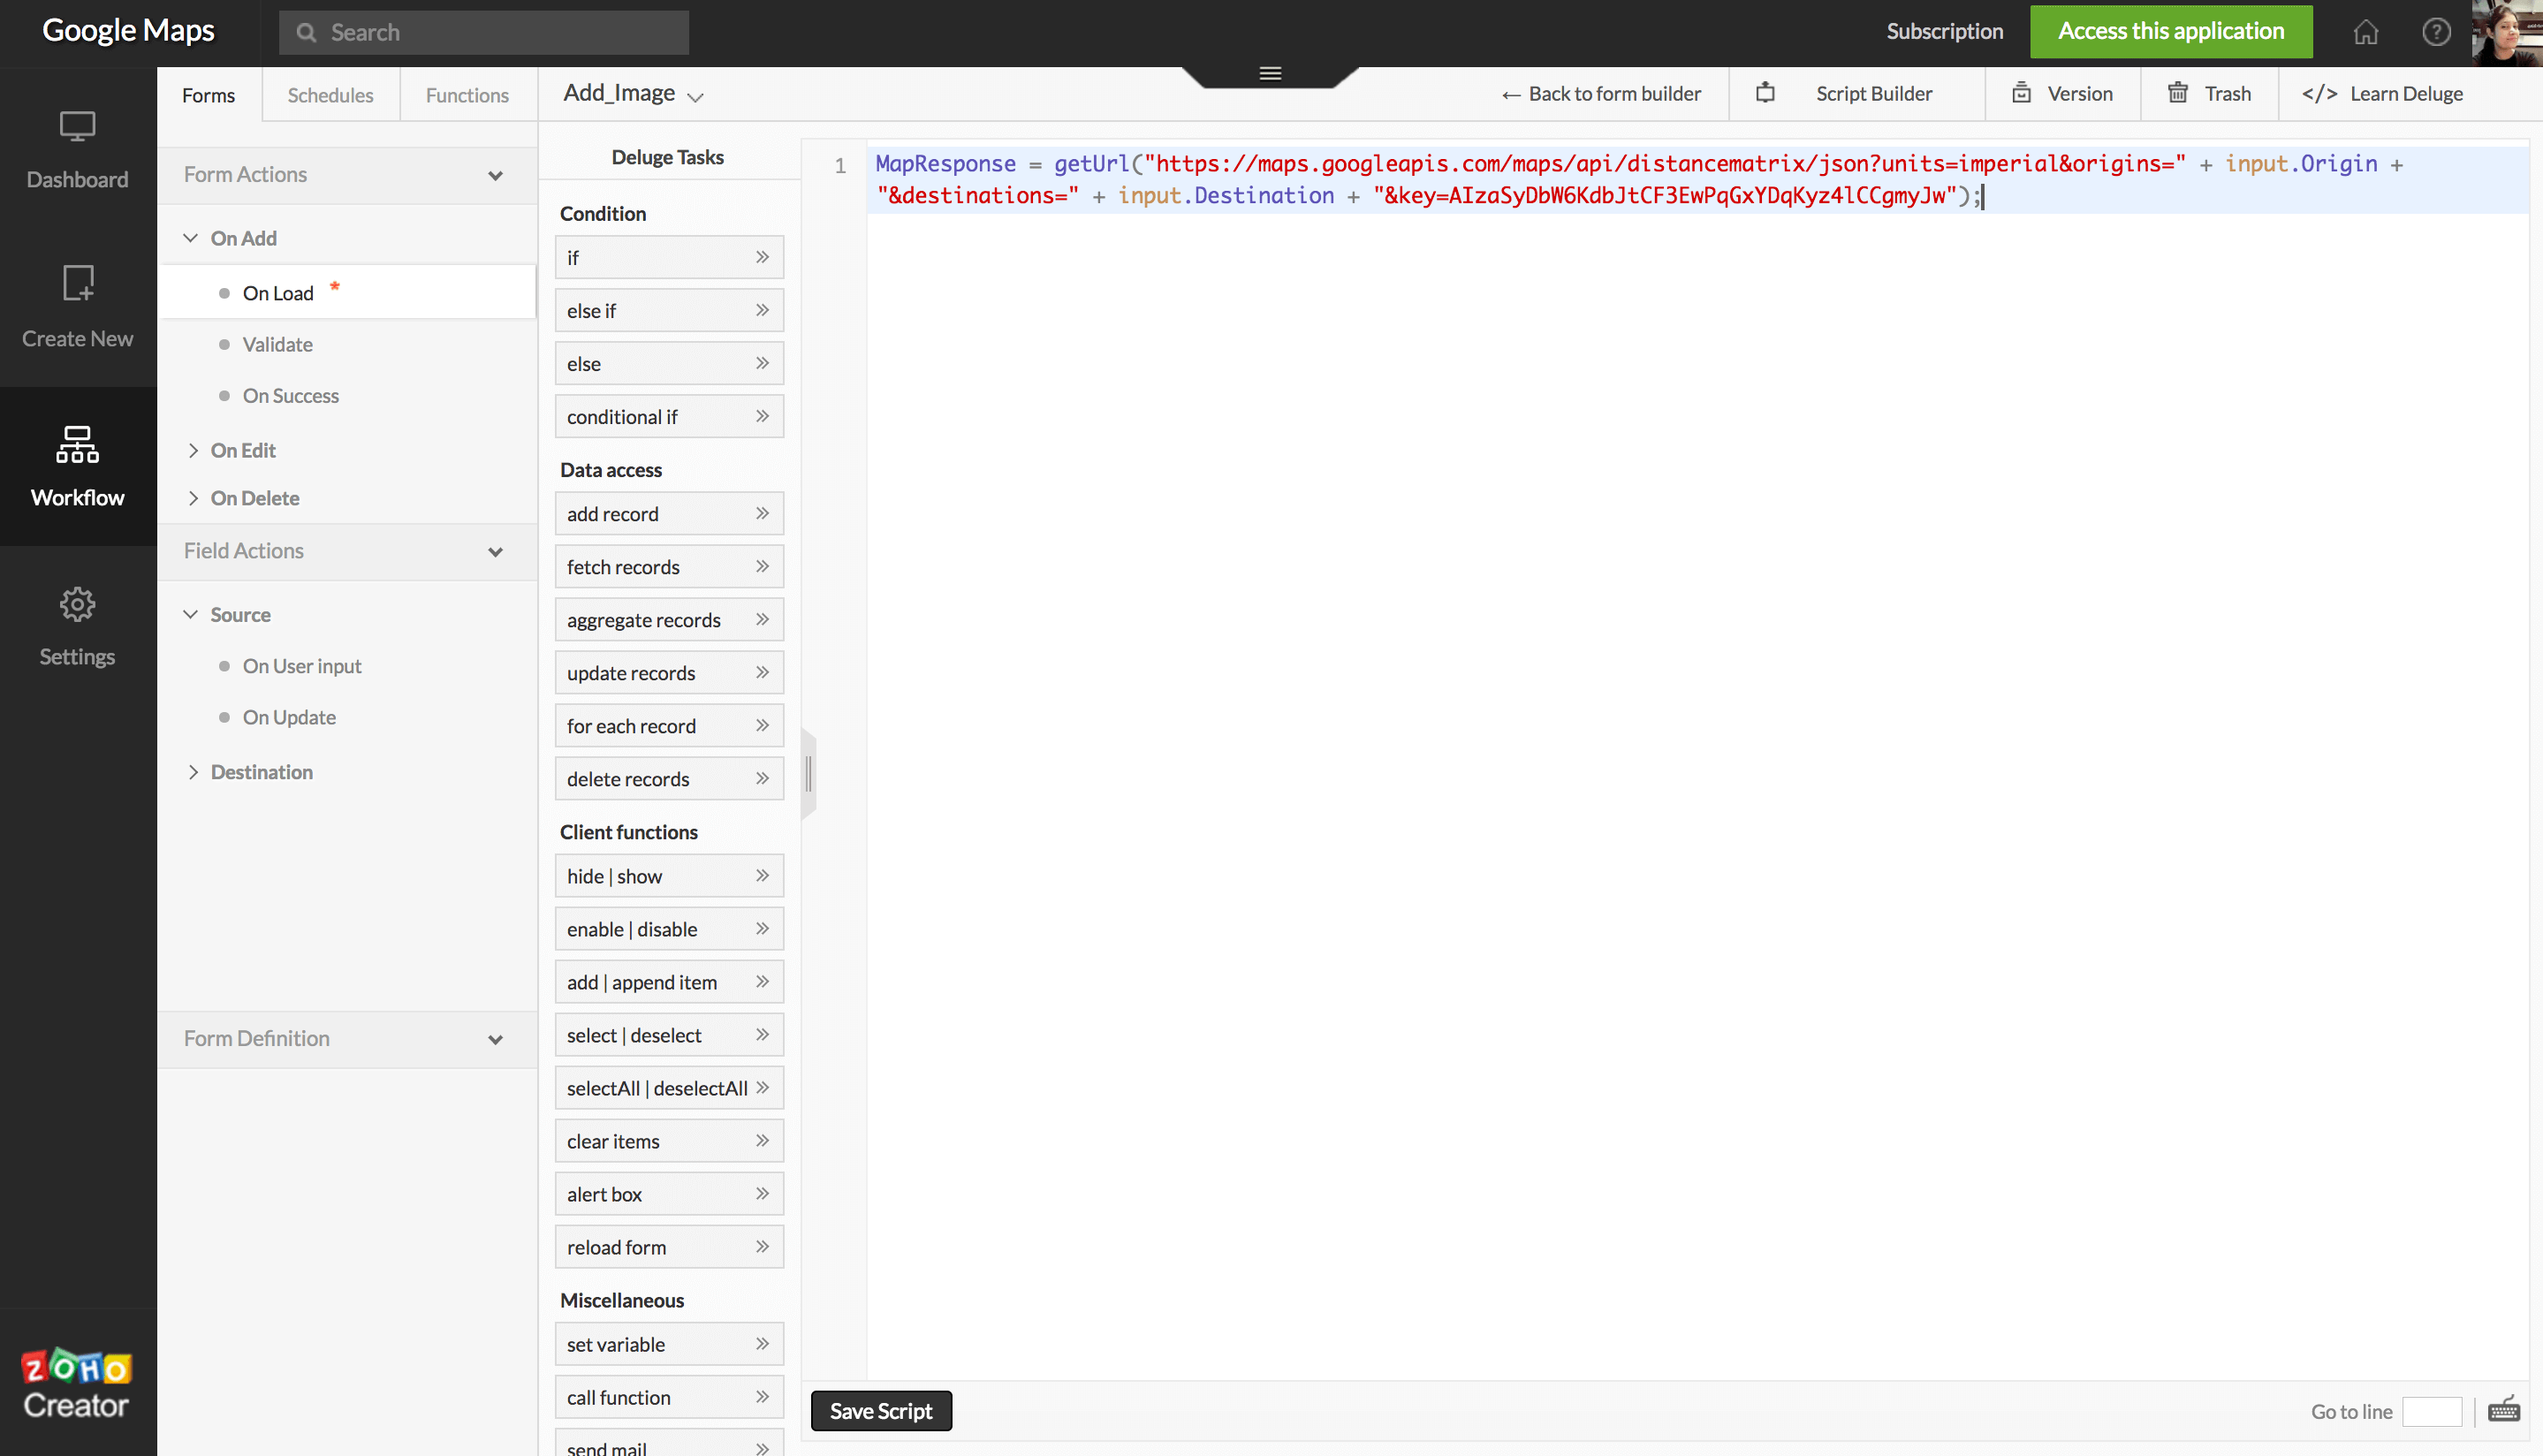Click arrow icon on 'call function' task
The width and height of the screenshot is (2543, 1456).
click(x=762, y=1396)
